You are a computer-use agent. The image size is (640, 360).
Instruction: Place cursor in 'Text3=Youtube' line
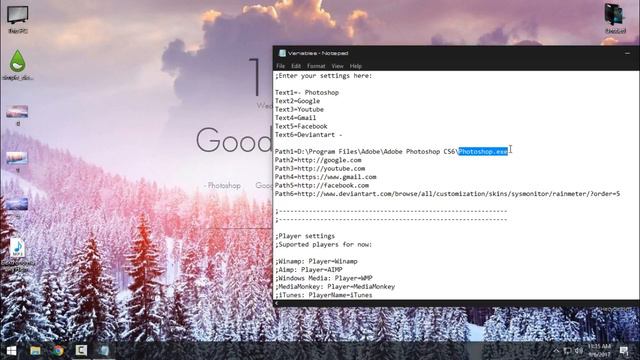(299, 109)
